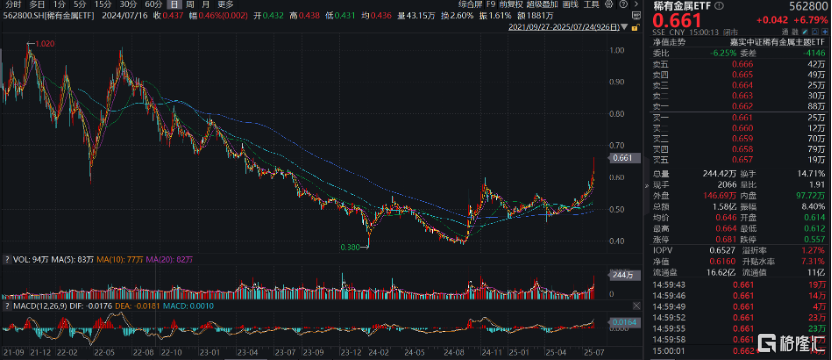Click the 委比 -6.25% value
Screen dimensions: 832x360
722,53
